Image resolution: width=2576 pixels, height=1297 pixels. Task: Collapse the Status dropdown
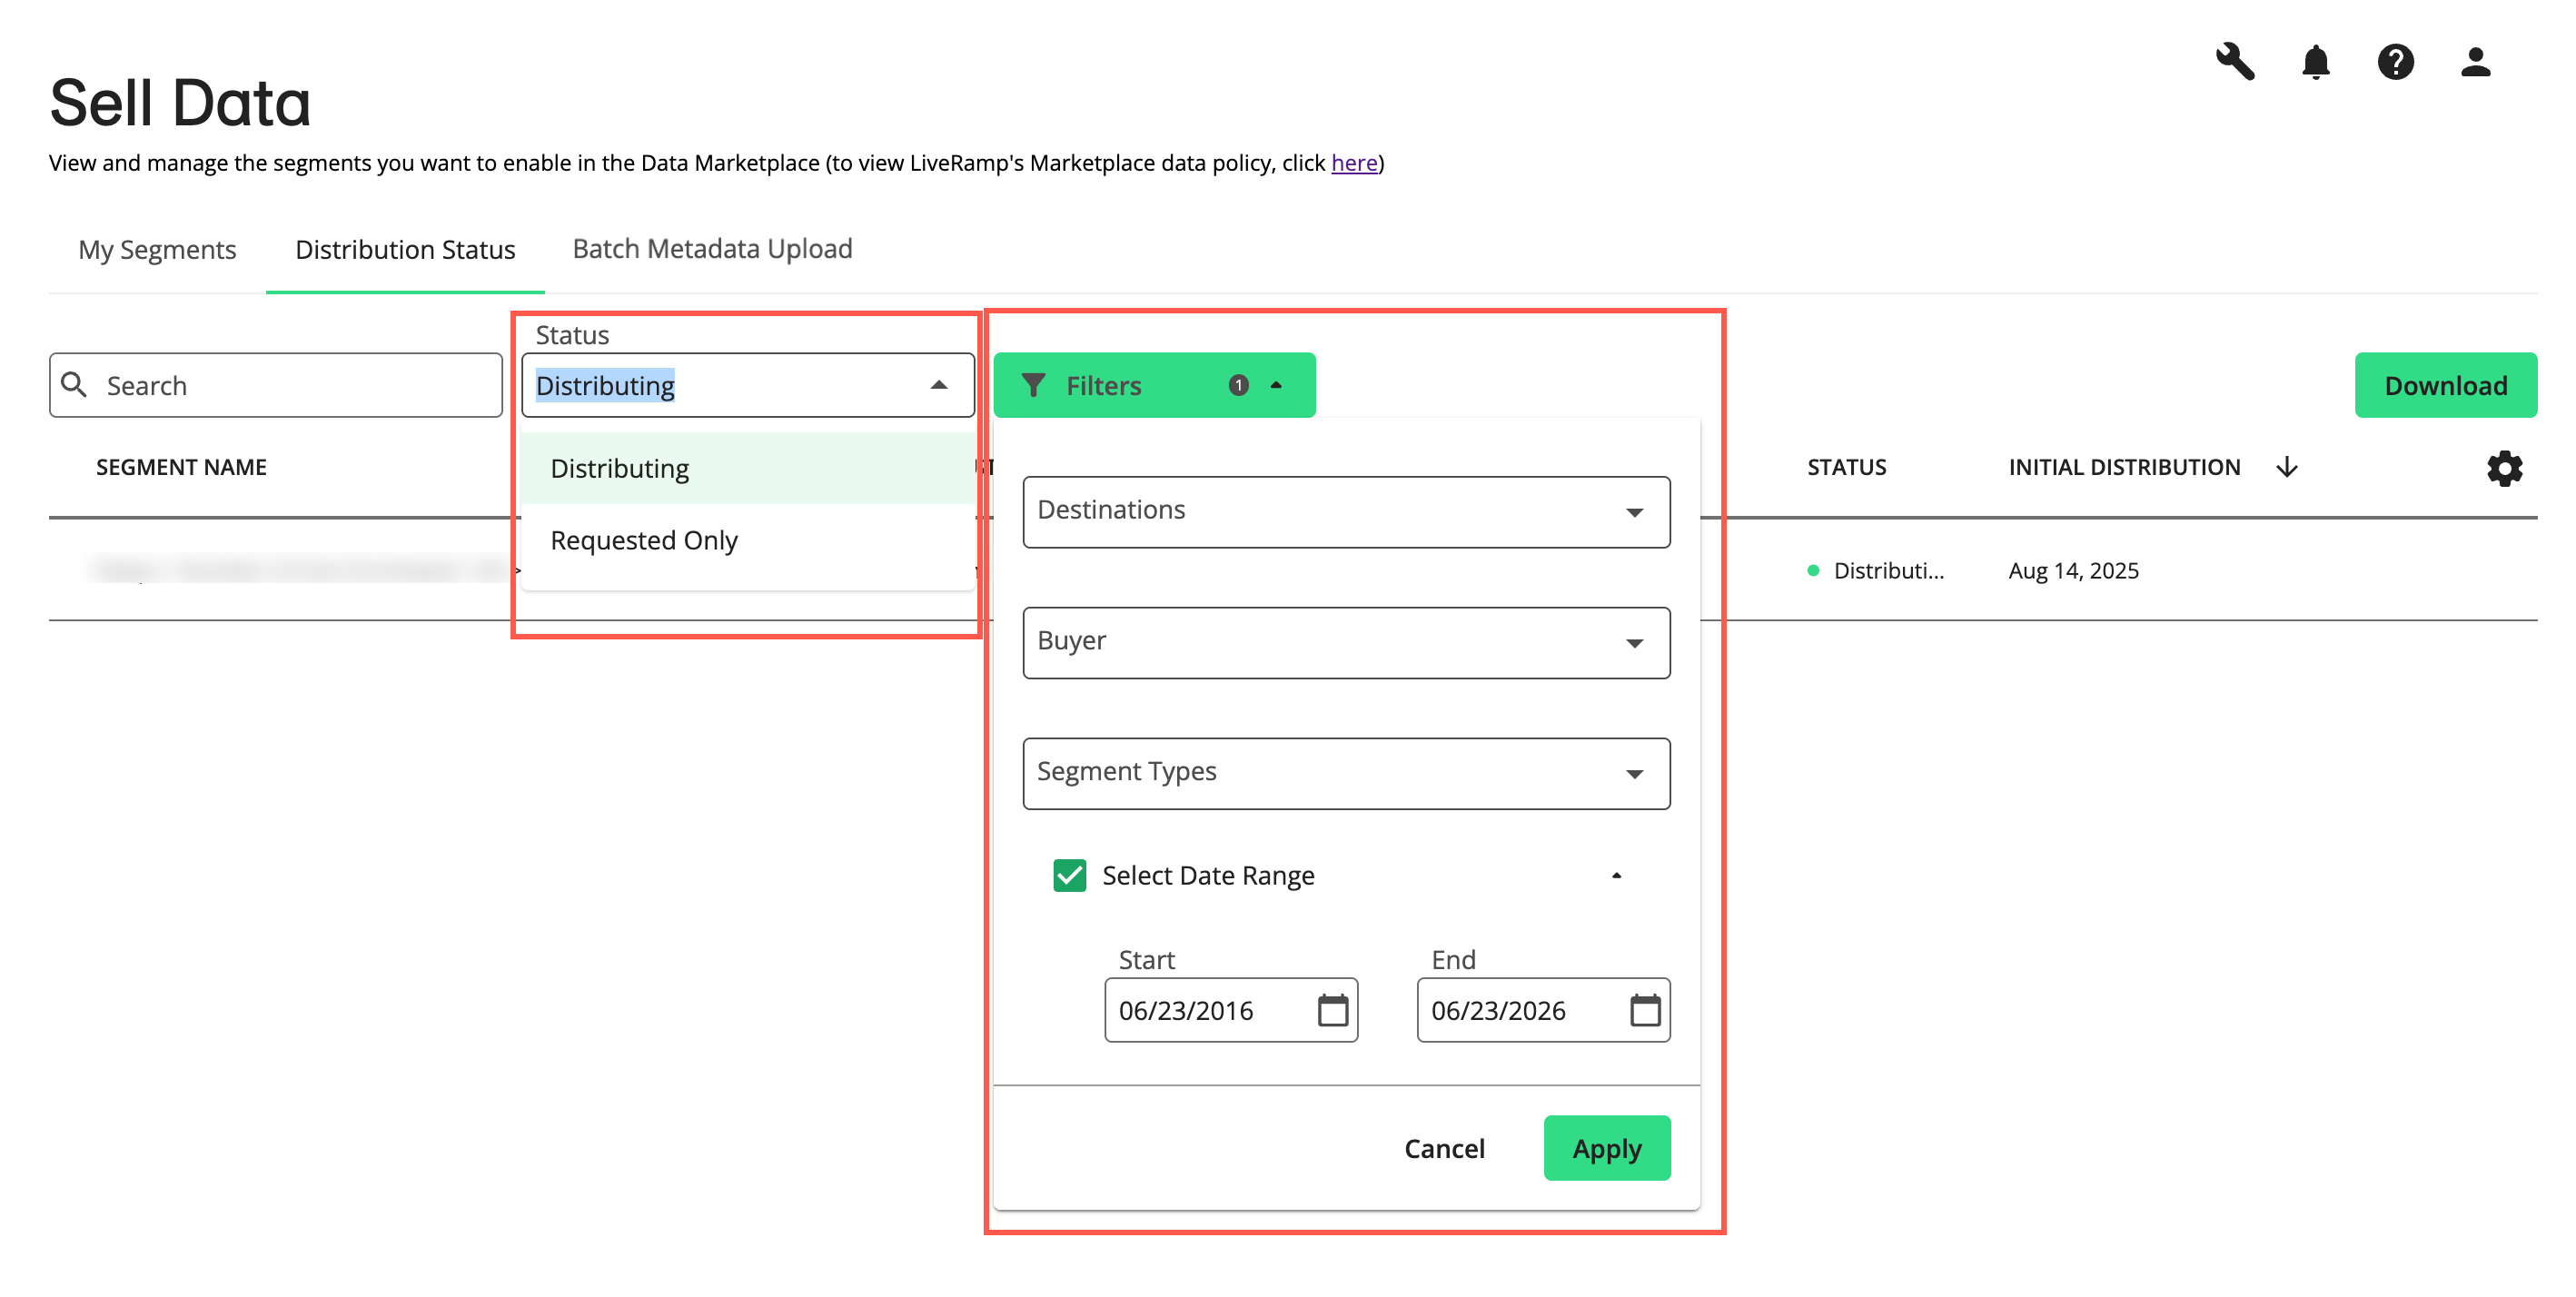(938, 385)
